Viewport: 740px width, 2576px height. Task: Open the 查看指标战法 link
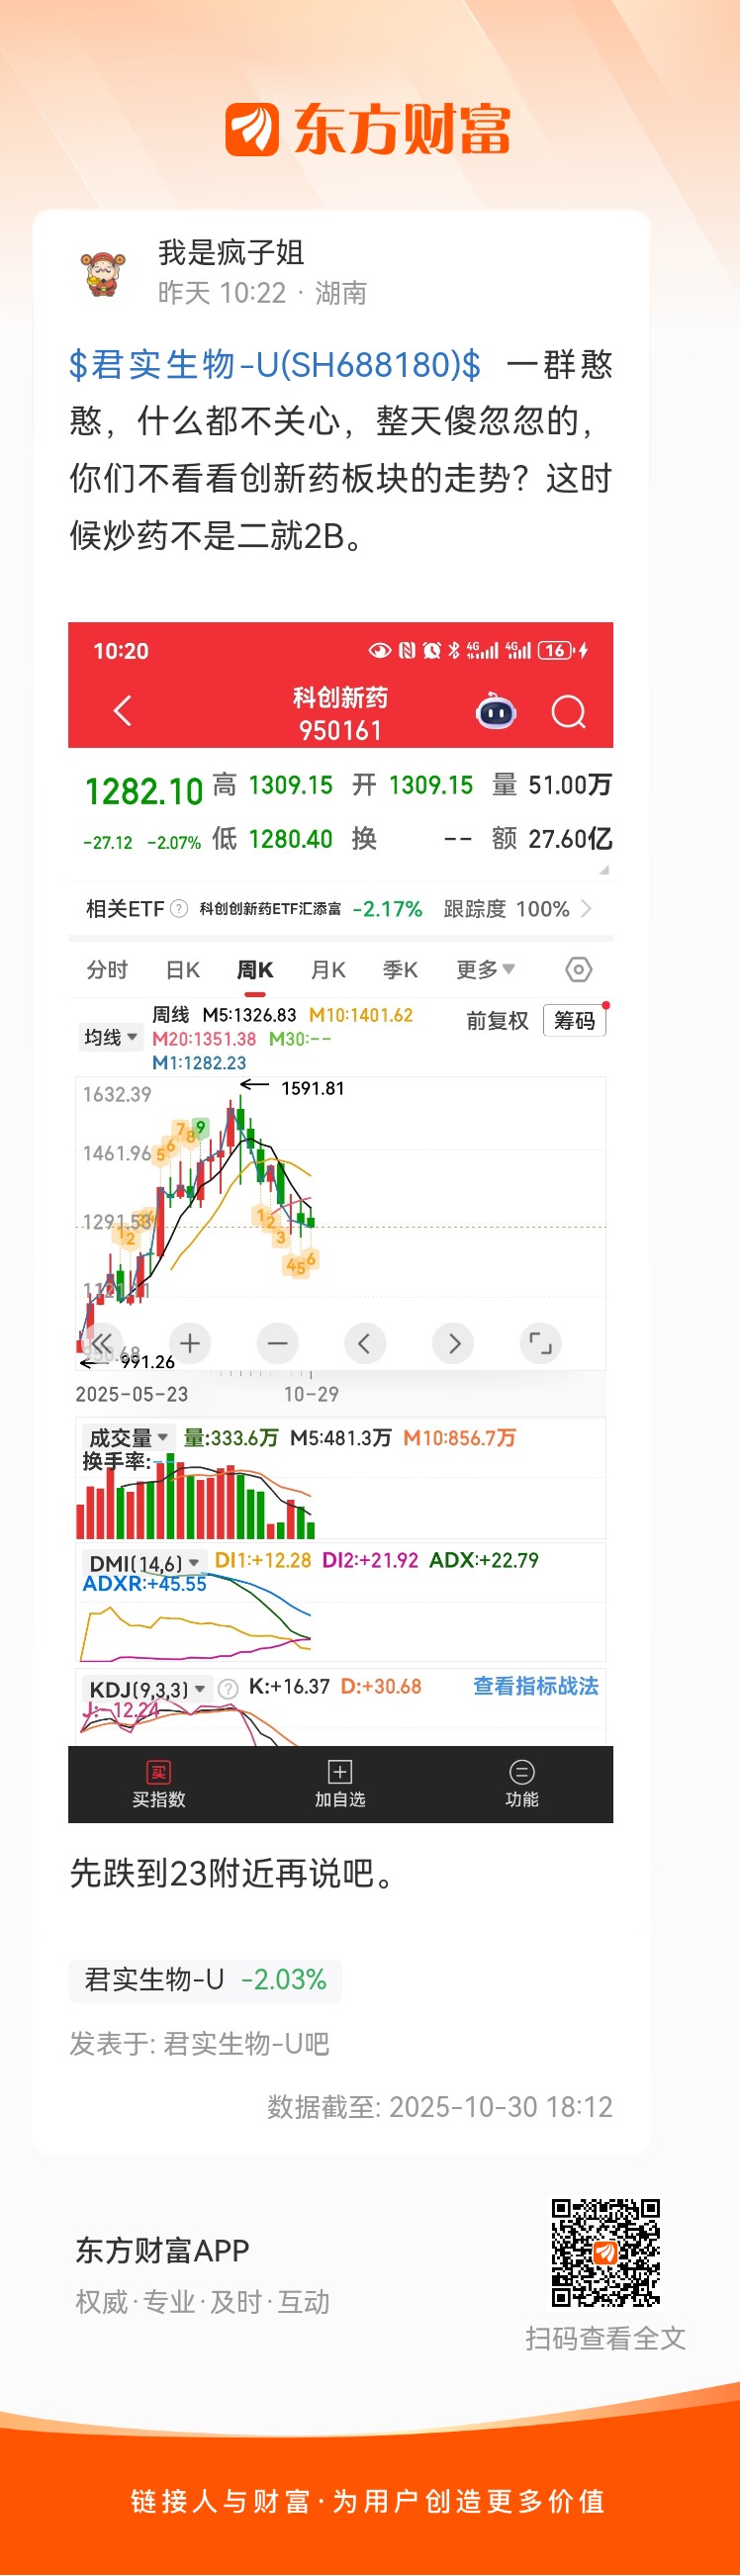click(x=535, y=1686)
